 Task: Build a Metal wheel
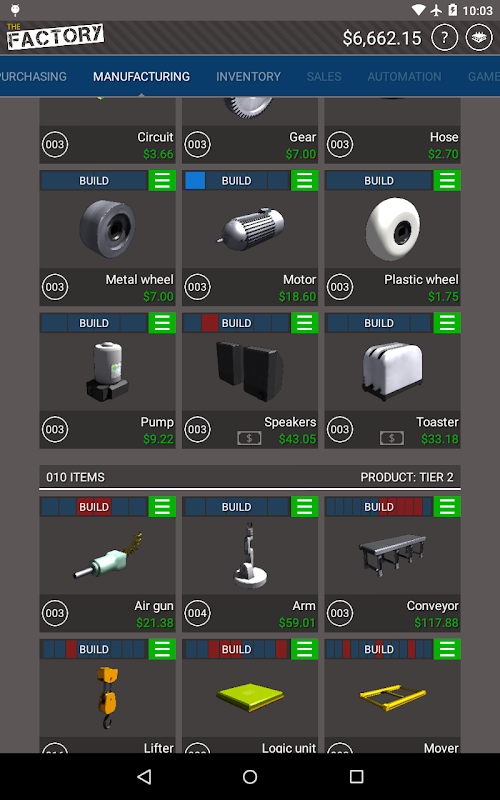pos(94,181)
